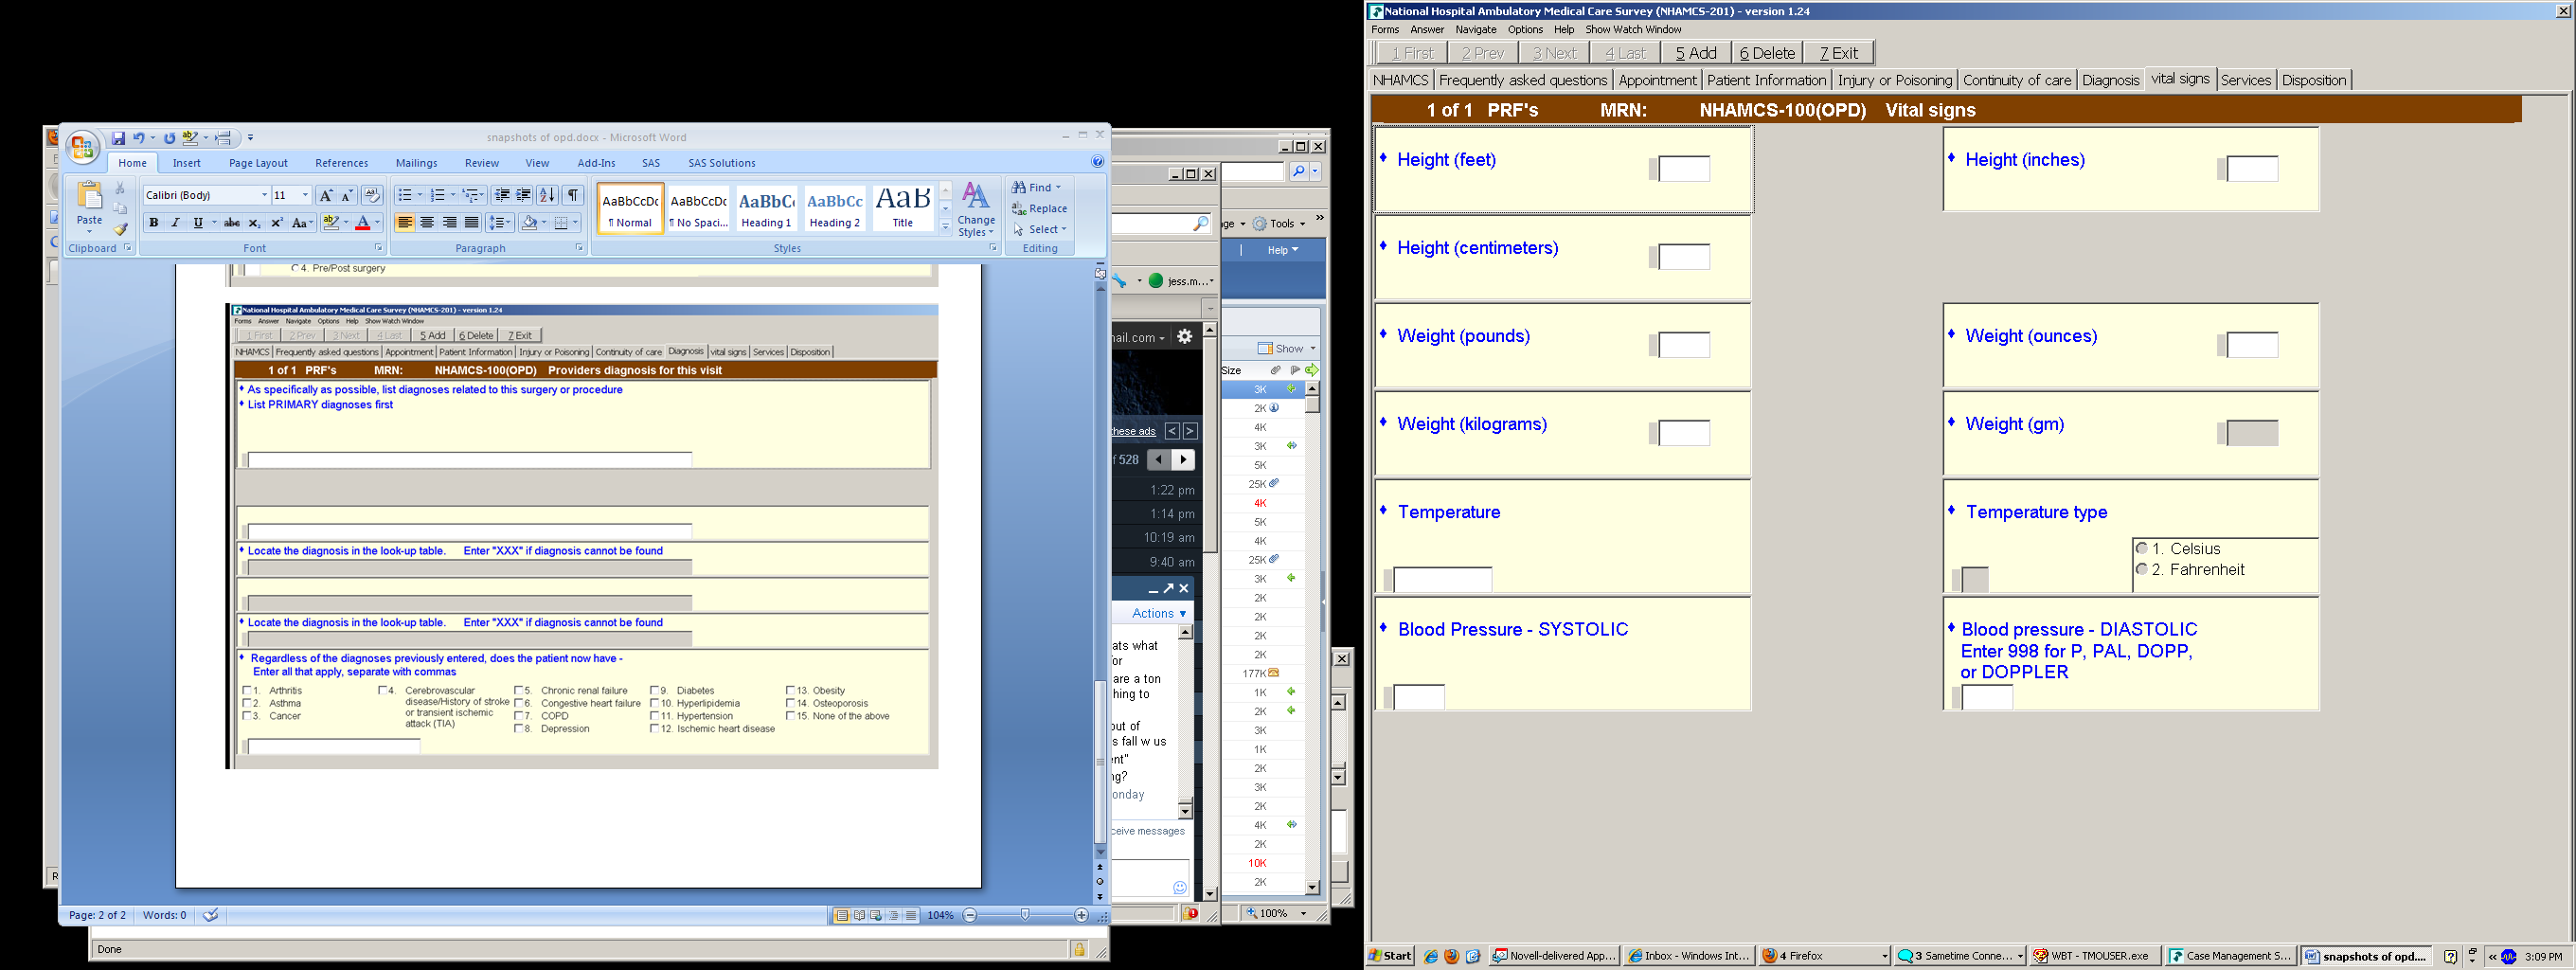The width and height of the screenshot is (2576, 970).
Task: Click Replace in Word's Editing group
Action: point(1039,208)
